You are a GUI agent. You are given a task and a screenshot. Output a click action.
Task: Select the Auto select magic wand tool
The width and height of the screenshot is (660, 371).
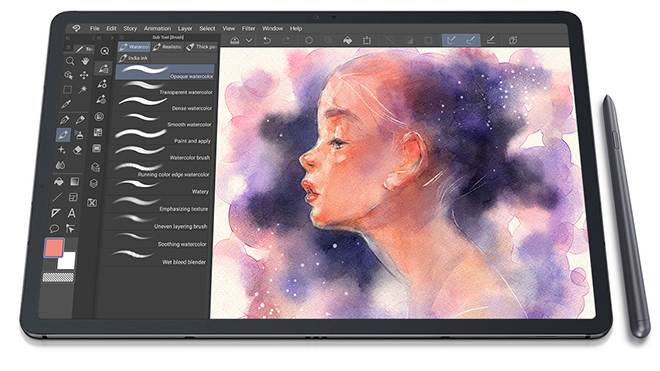[83, 89]
